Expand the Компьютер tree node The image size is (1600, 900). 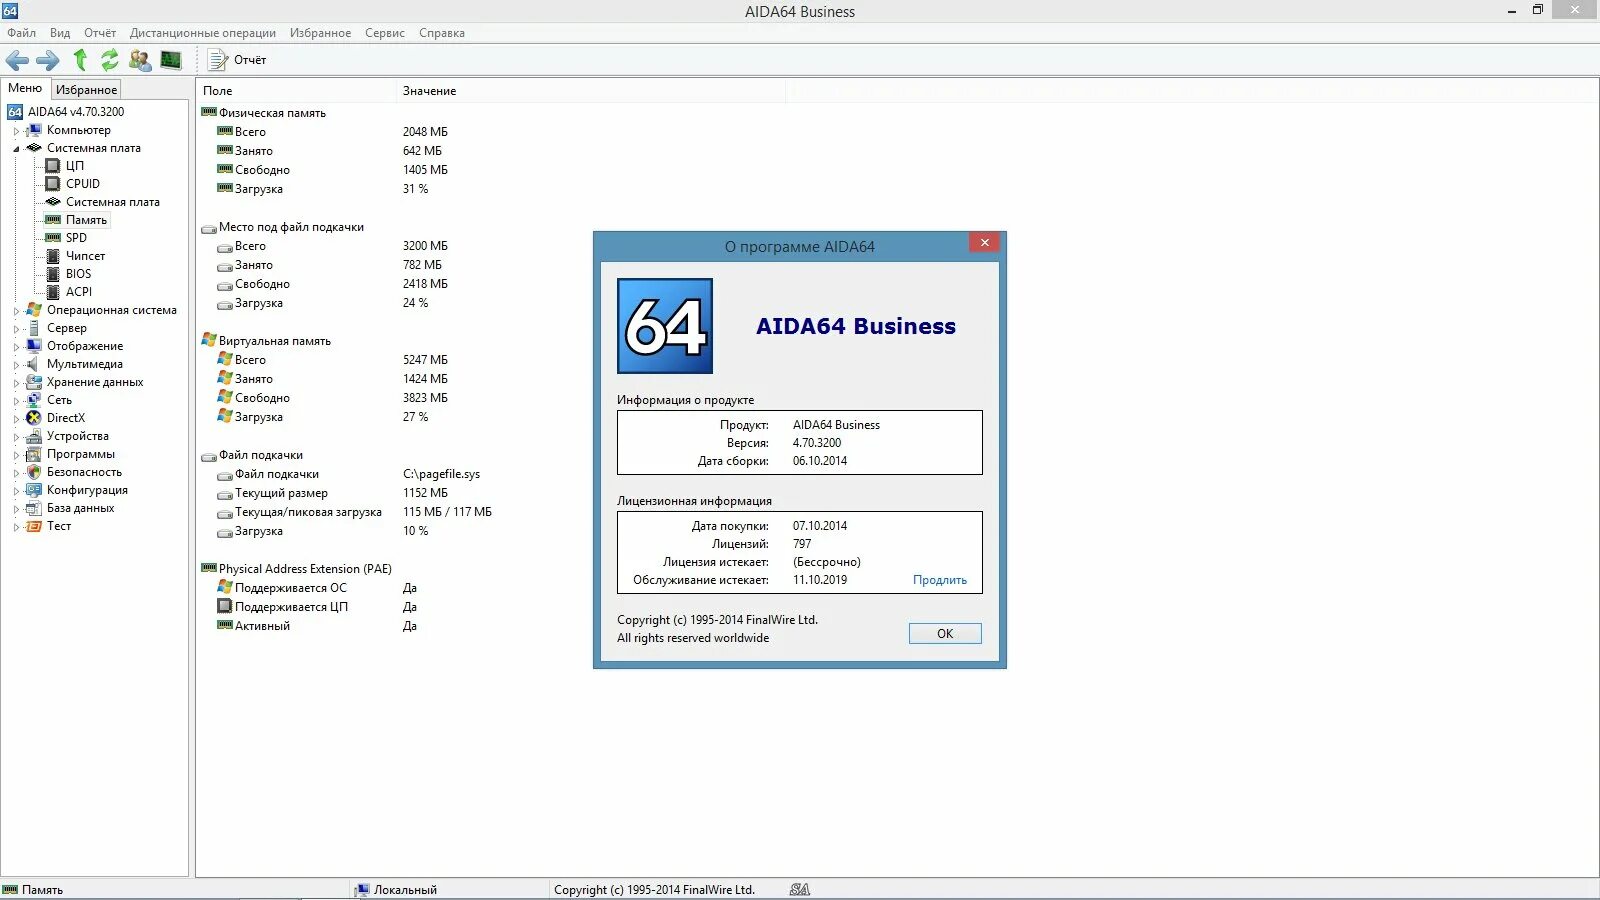[x=16, y=131]
